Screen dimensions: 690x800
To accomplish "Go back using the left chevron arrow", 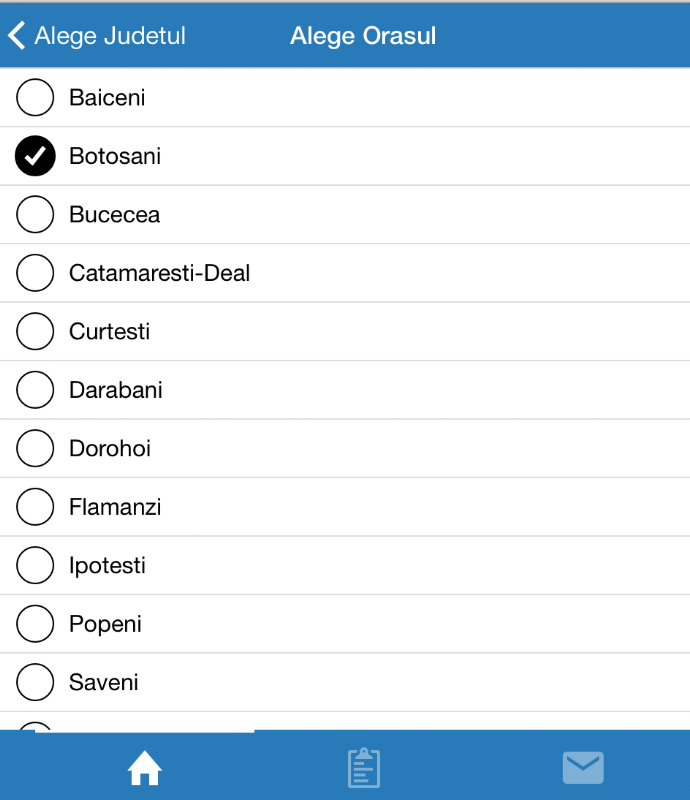I will tap(16, 35).
